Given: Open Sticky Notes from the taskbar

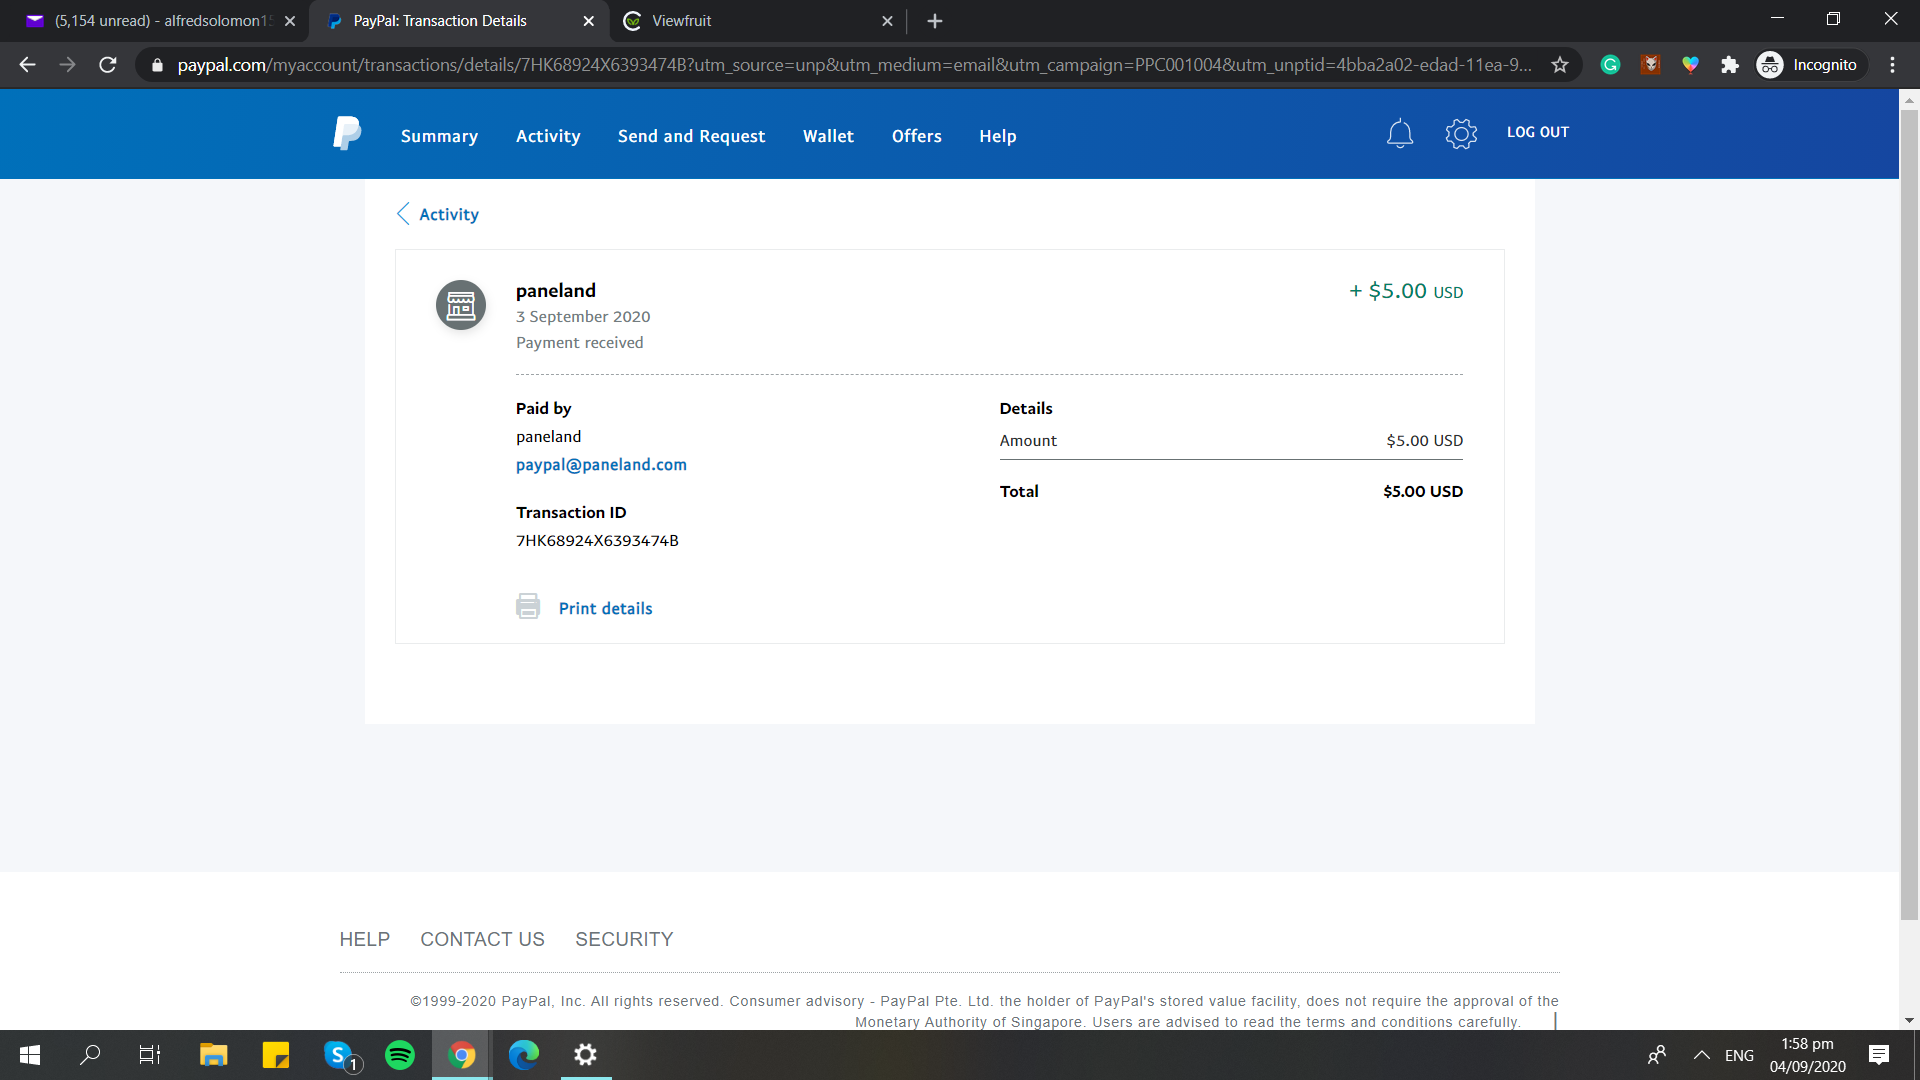Looking at the screenshot, I should (276, 1055).
